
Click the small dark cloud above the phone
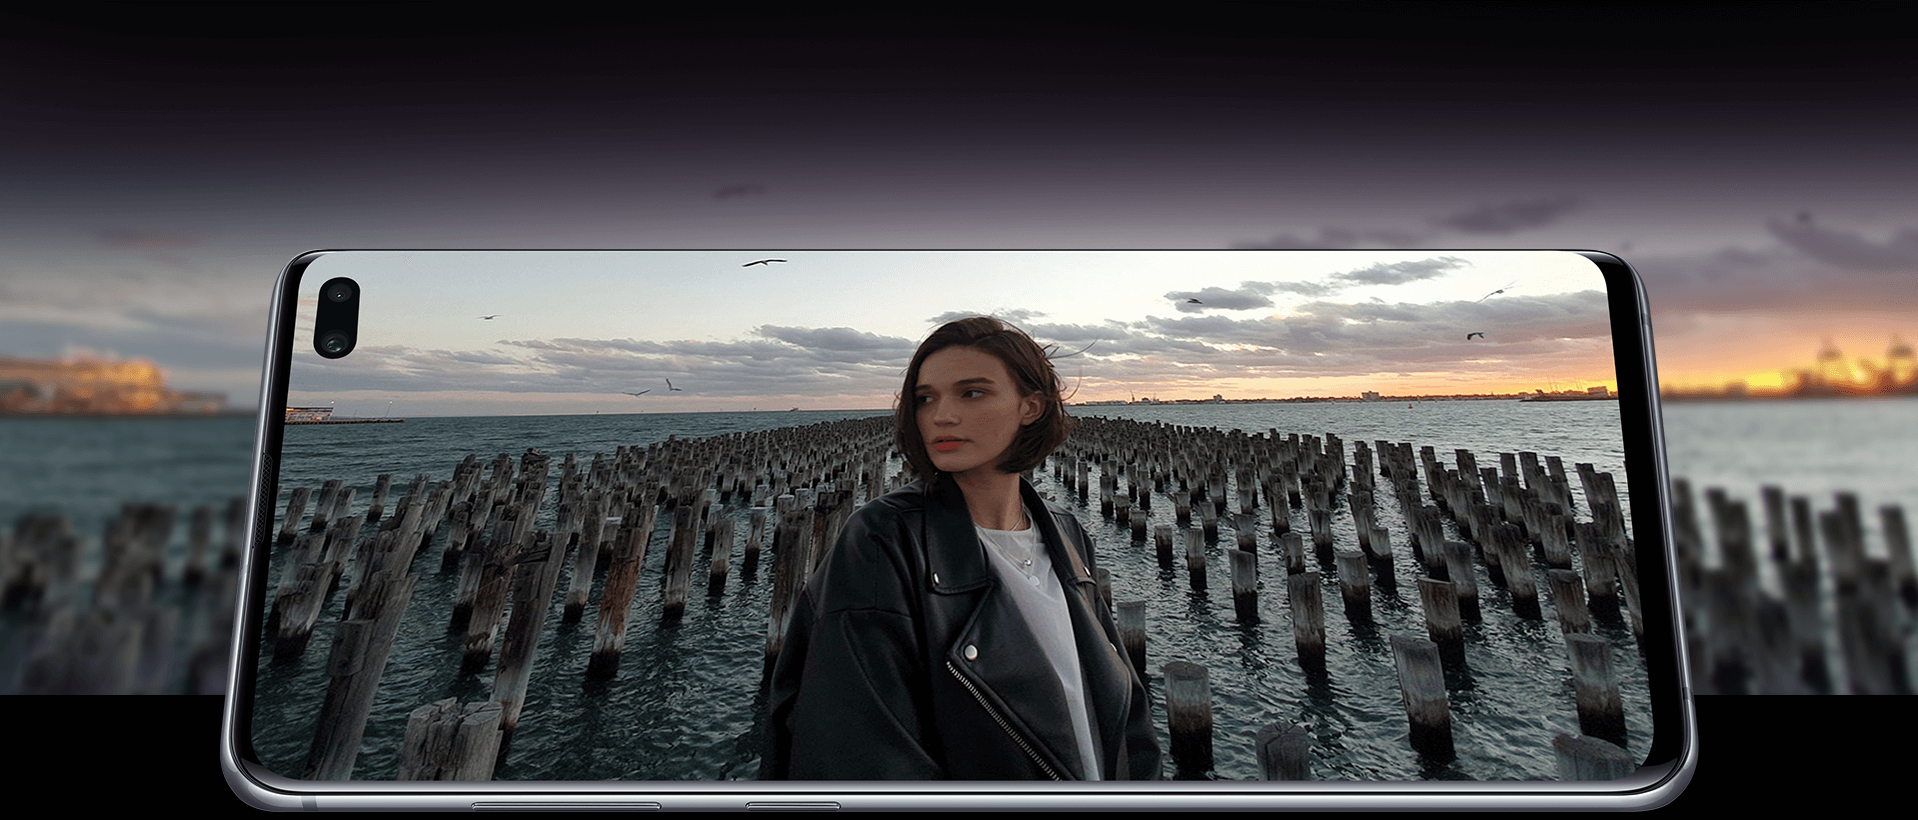(x=740, y=190)
